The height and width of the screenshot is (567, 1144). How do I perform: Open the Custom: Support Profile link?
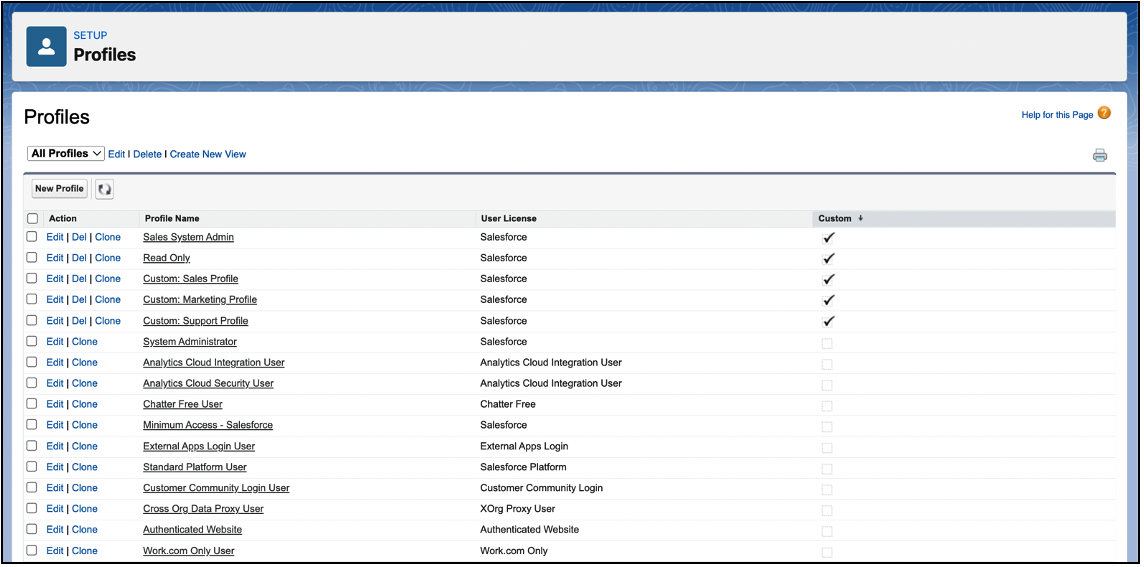[x=196, y=321]
